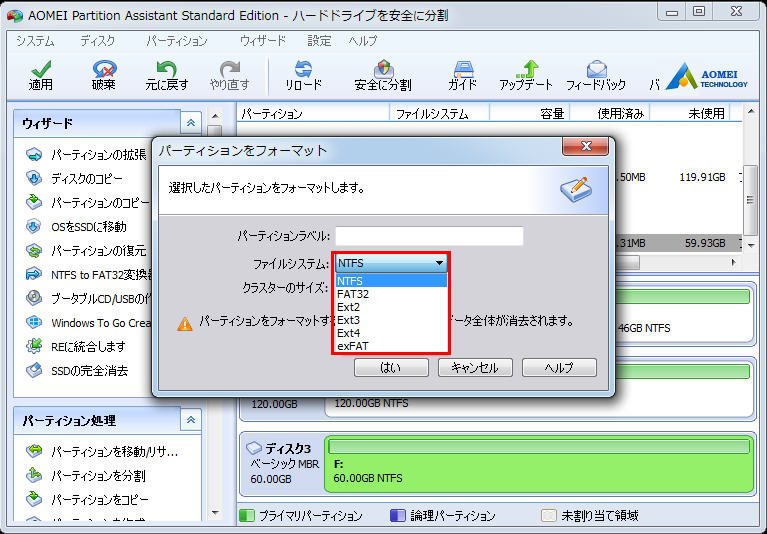The width and height of the screenshot is (767, 534).
Task: Click the 元に戻す (Undo) toolbar icon
Action: pyautogui.click(x=166, y=75)
